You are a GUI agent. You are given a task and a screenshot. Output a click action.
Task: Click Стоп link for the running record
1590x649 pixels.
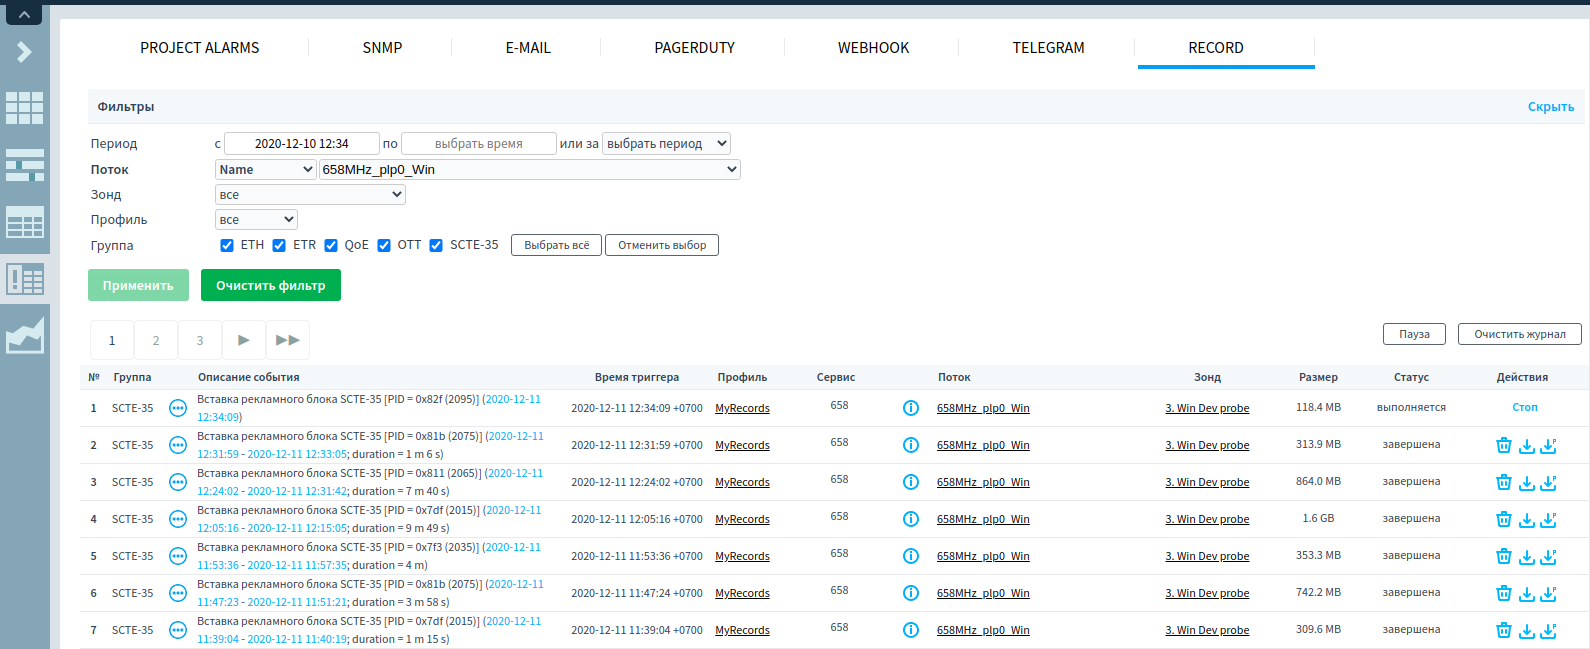[x=1524, y=408]
